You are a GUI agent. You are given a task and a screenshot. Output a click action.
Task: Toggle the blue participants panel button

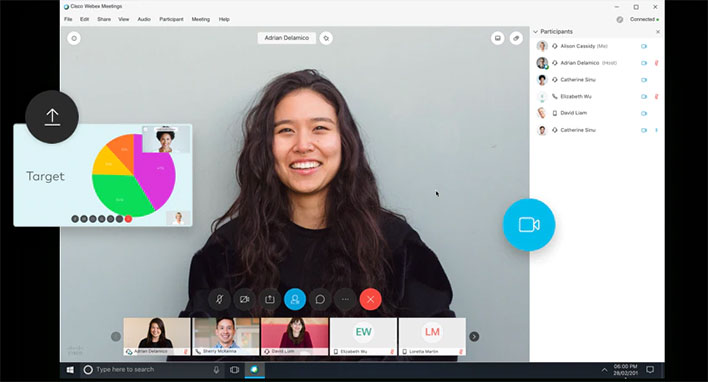coord(295,299)
